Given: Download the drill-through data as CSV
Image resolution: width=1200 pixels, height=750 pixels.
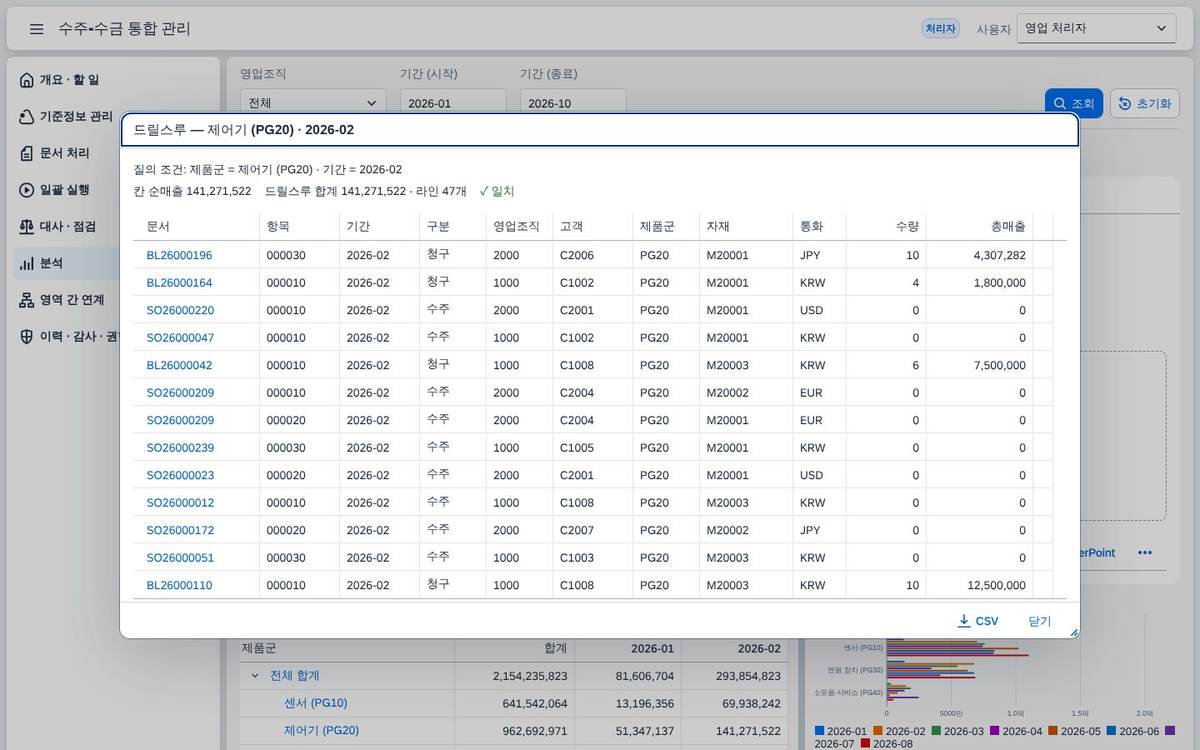Looking at the screenshot, I should 978,621.
